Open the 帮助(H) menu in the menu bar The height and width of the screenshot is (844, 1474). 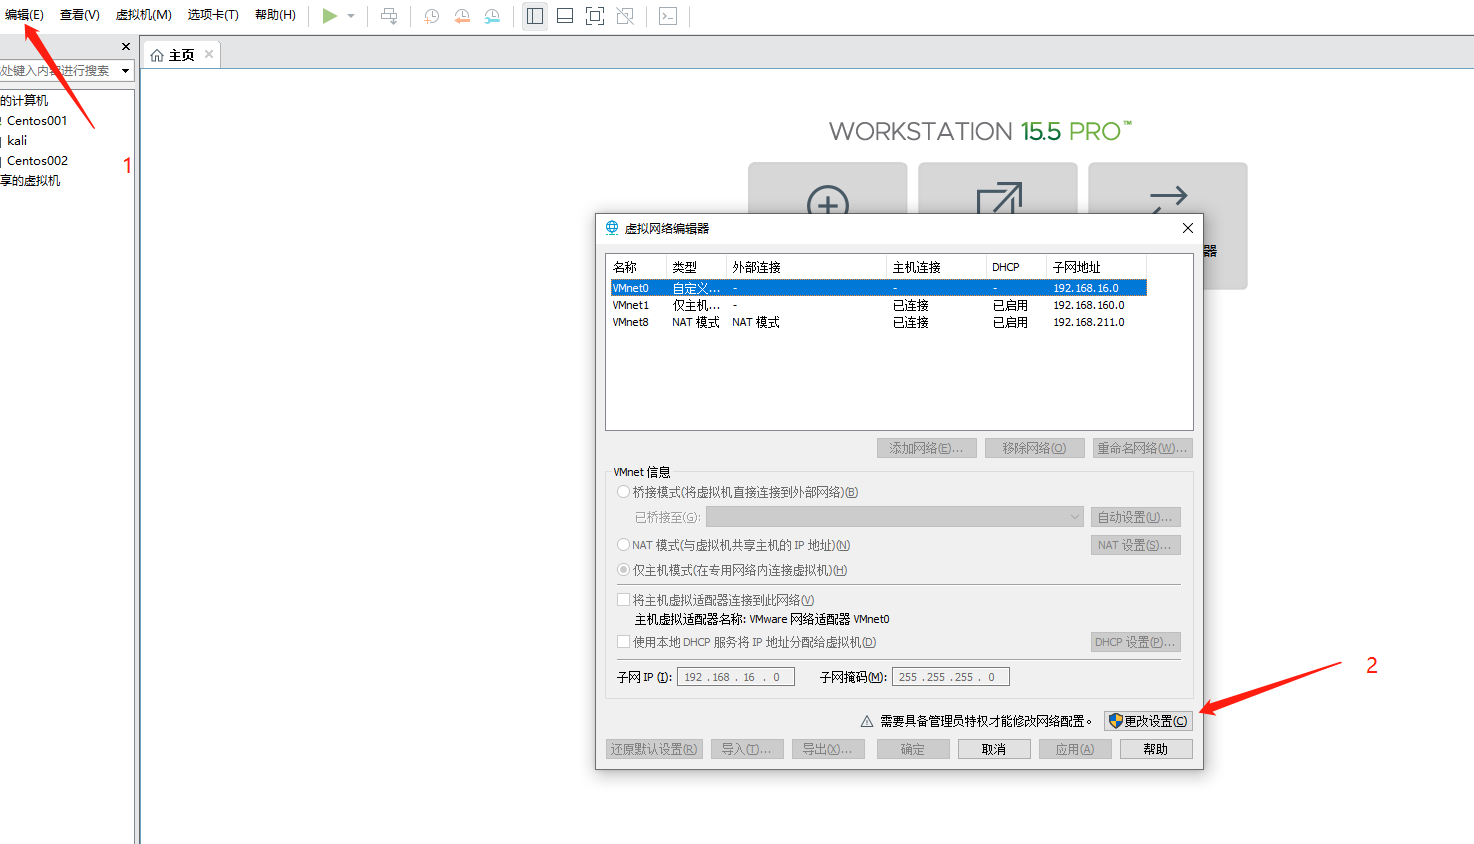pos(275,15)
